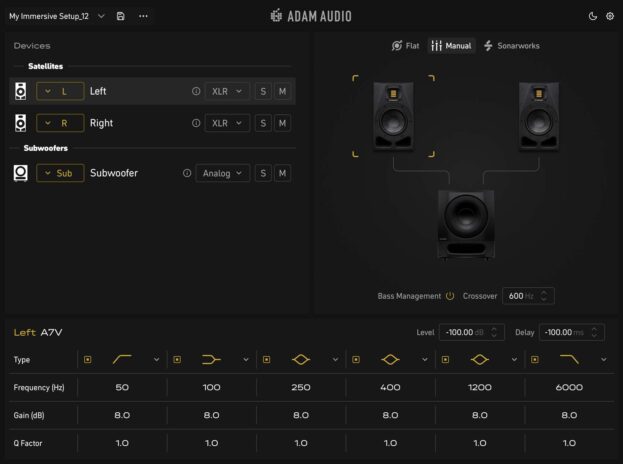Mute the Left speaker

tap(282, 91)
